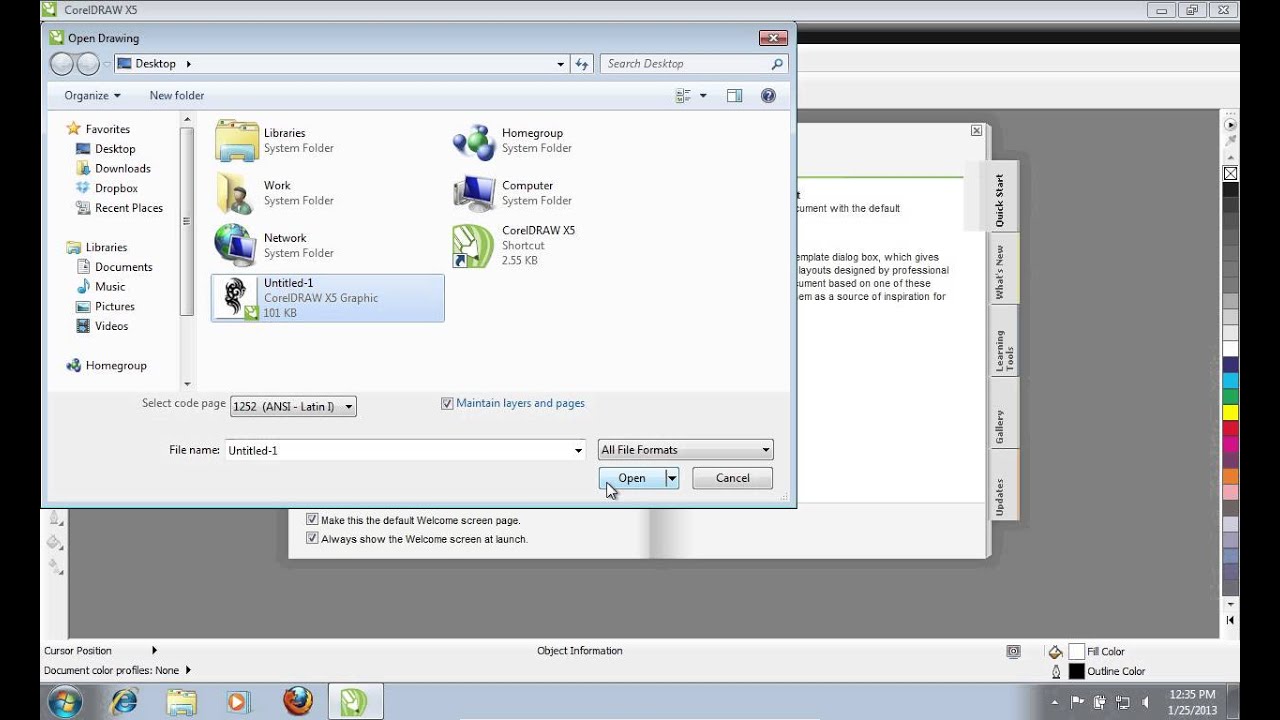Cancel the Open Drawing dialog
The image size is (1280, 720).
(733, 478)
